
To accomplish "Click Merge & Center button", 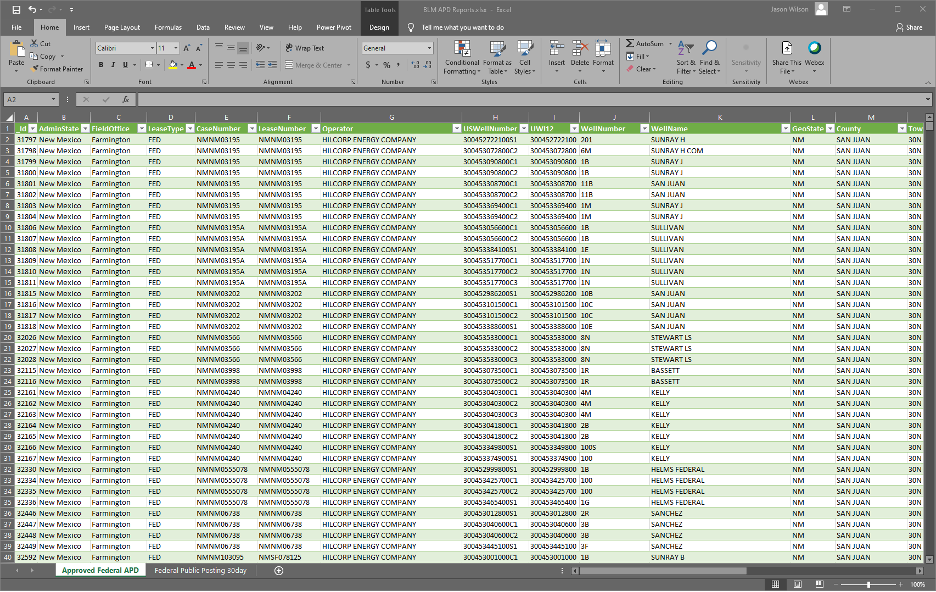I will (318, 65).
